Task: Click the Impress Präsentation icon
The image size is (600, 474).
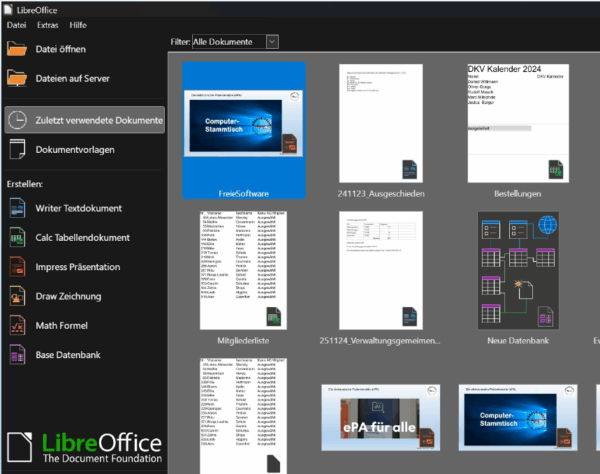Action: point(18,267)
